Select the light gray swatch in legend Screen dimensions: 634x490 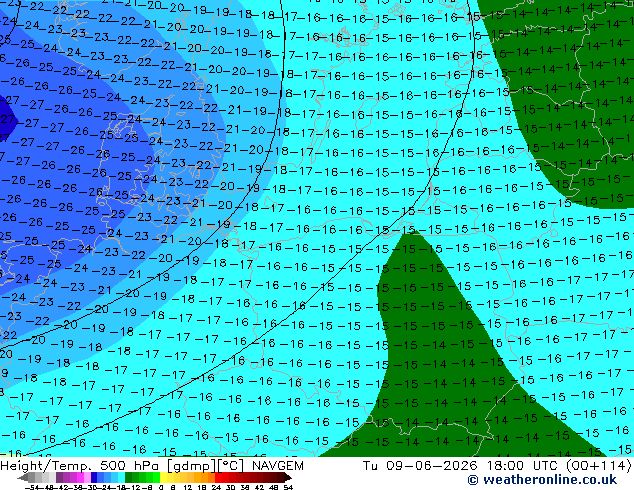click(52, 478)
